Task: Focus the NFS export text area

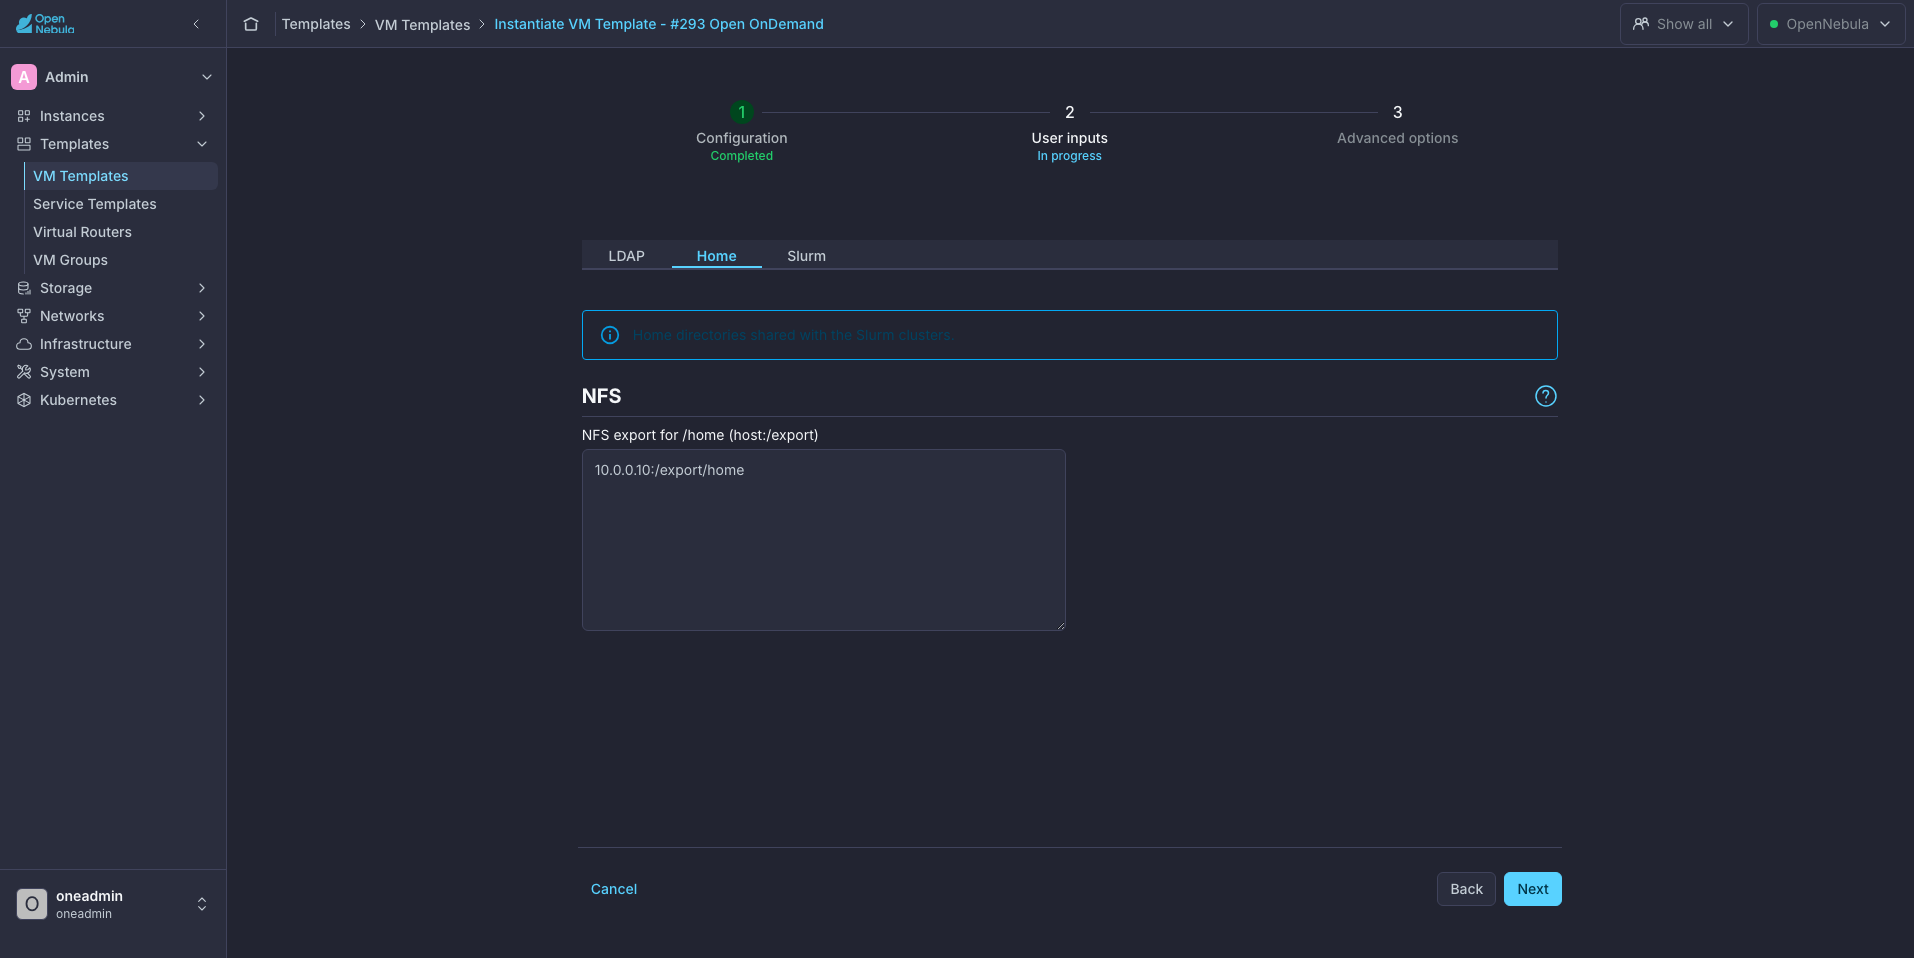Action: coord(824,540)
